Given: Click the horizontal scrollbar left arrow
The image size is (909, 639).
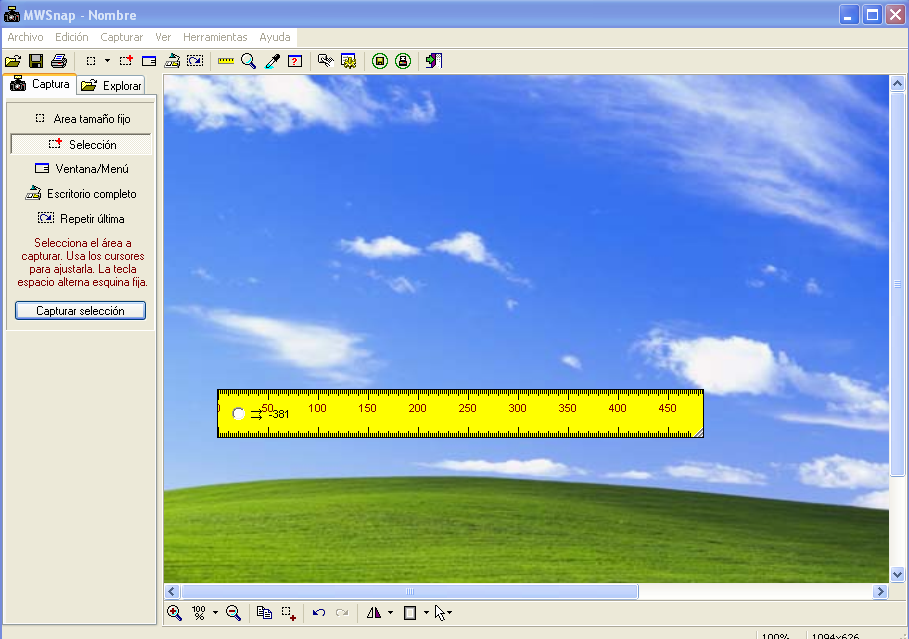Looking at the screenshot, I should [172, 591].
